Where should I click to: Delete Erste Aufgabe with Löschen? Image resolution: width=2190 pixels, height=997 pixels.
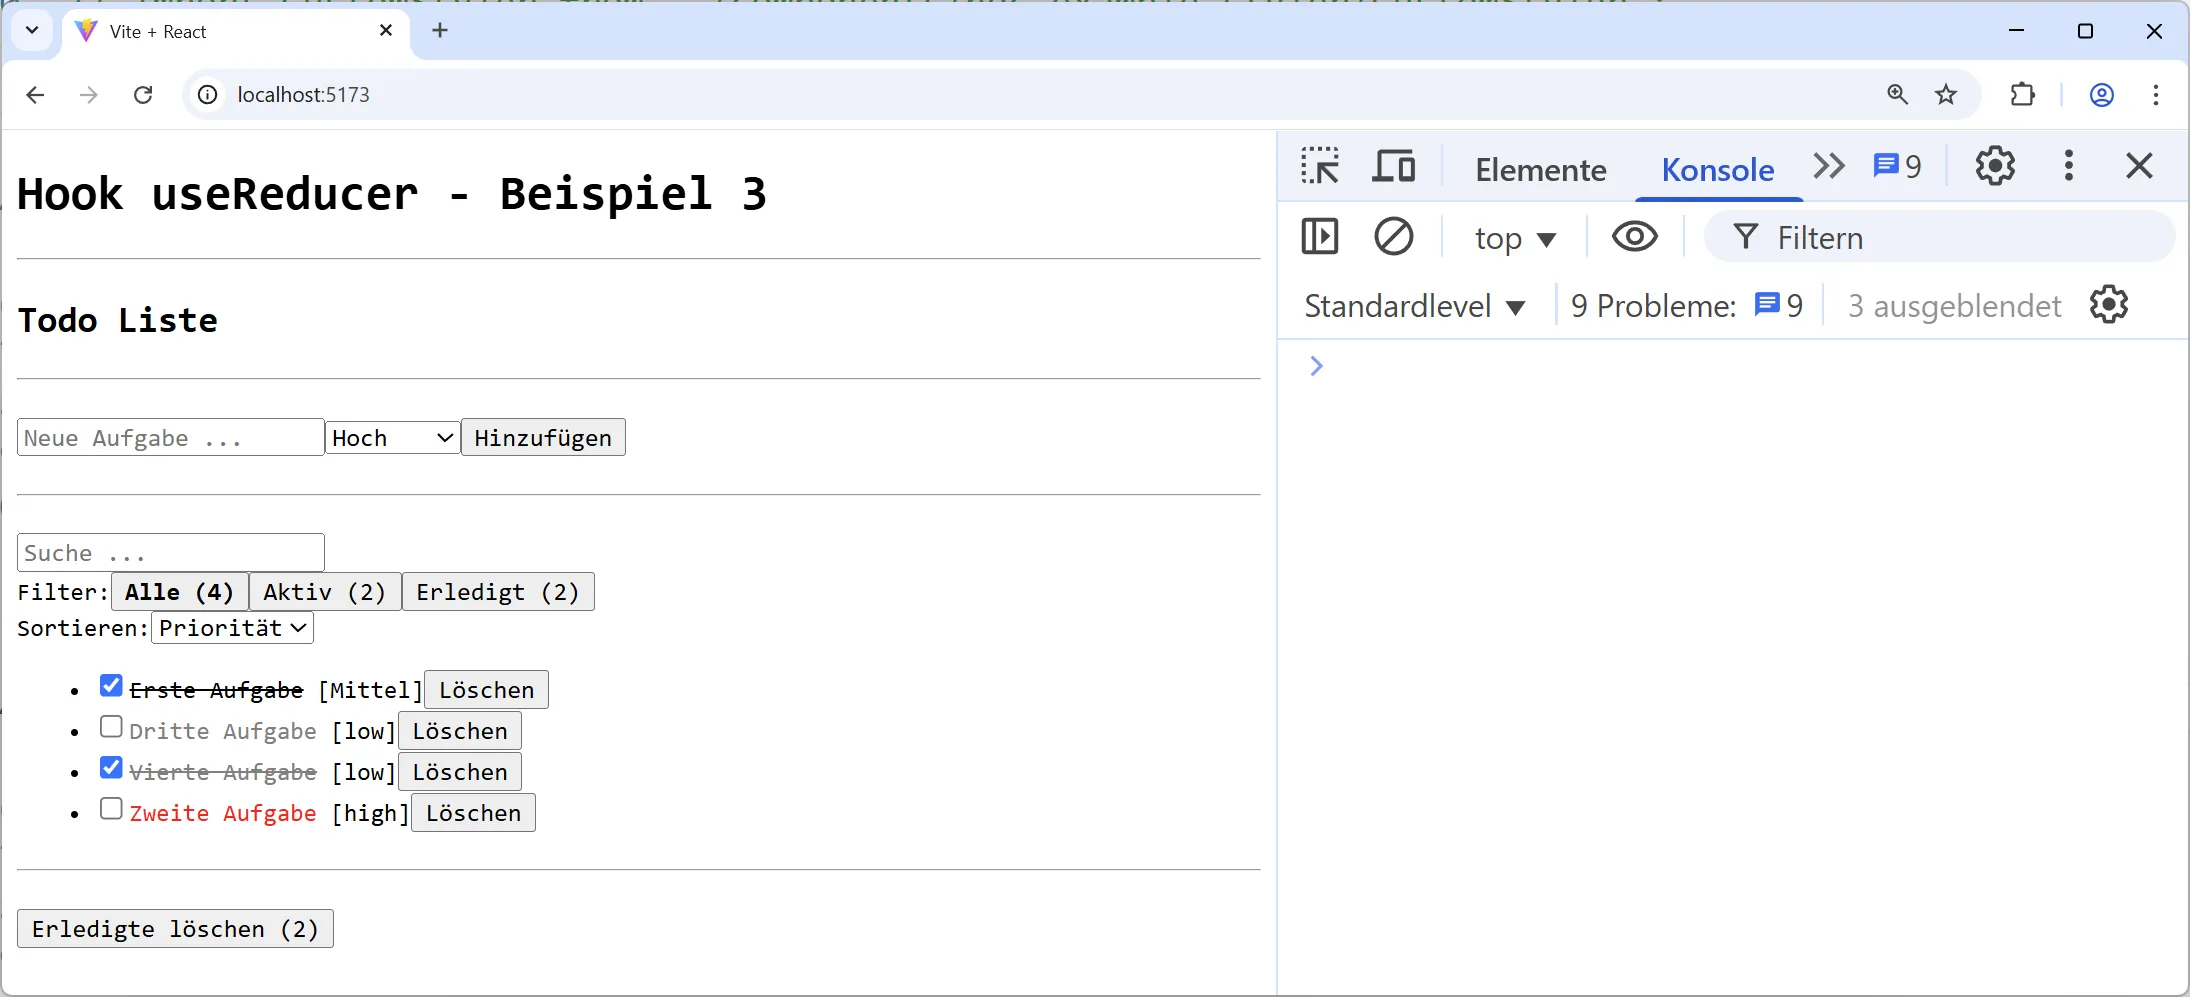(487, 690)
